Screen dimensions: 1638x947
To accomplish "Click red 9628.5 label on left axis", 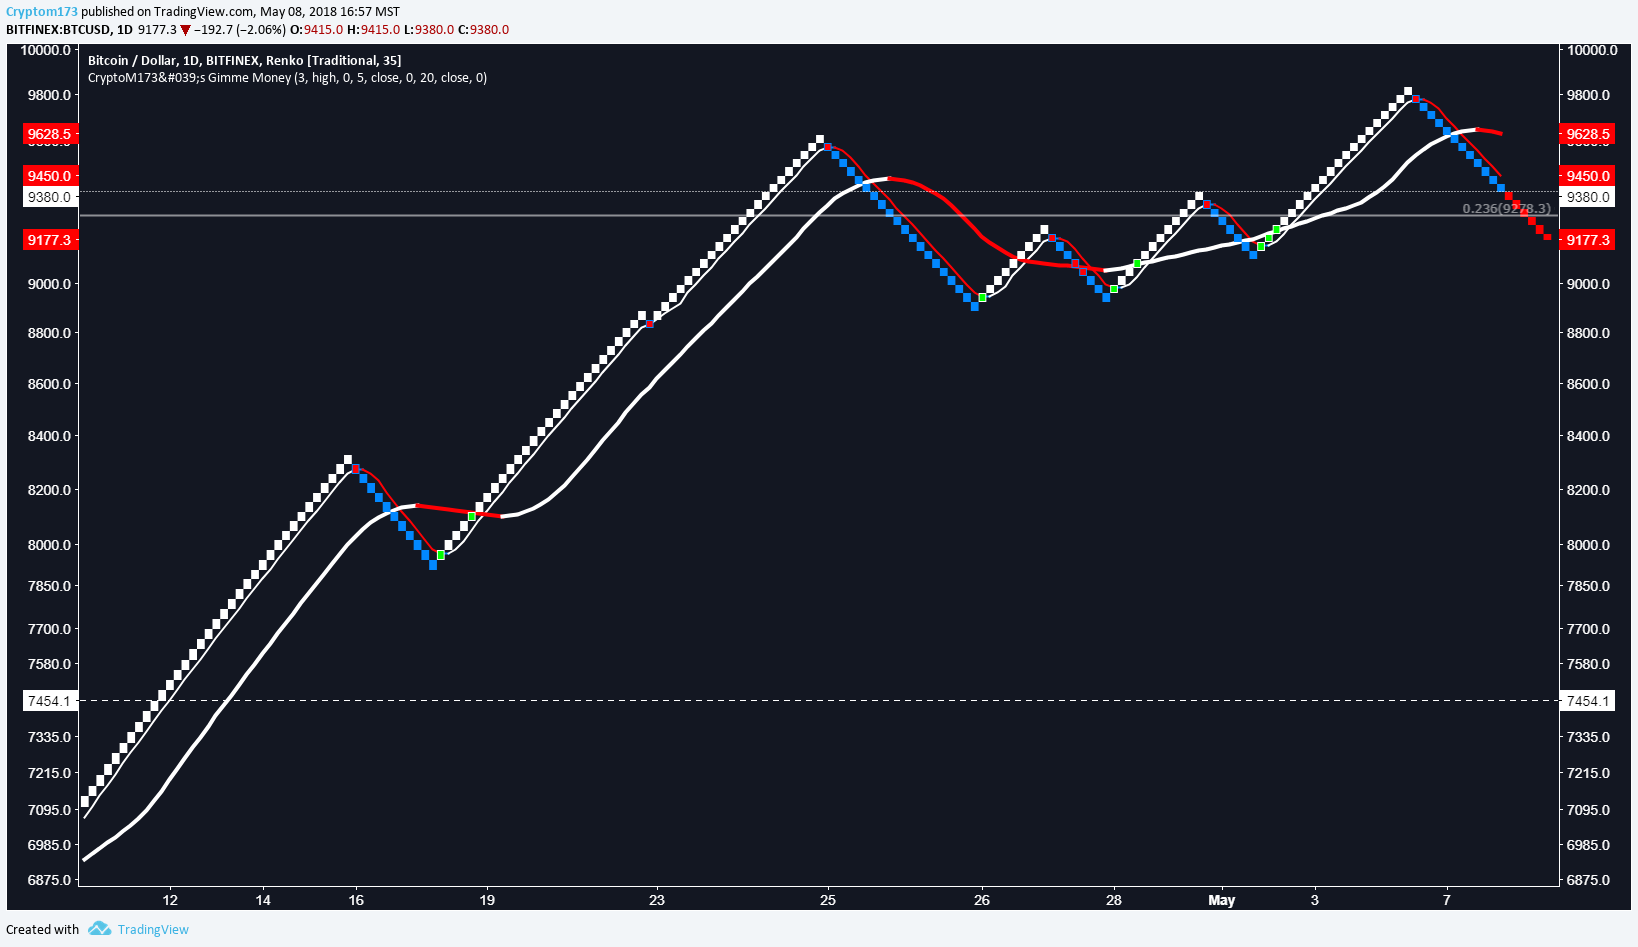I will coord(50,134).
